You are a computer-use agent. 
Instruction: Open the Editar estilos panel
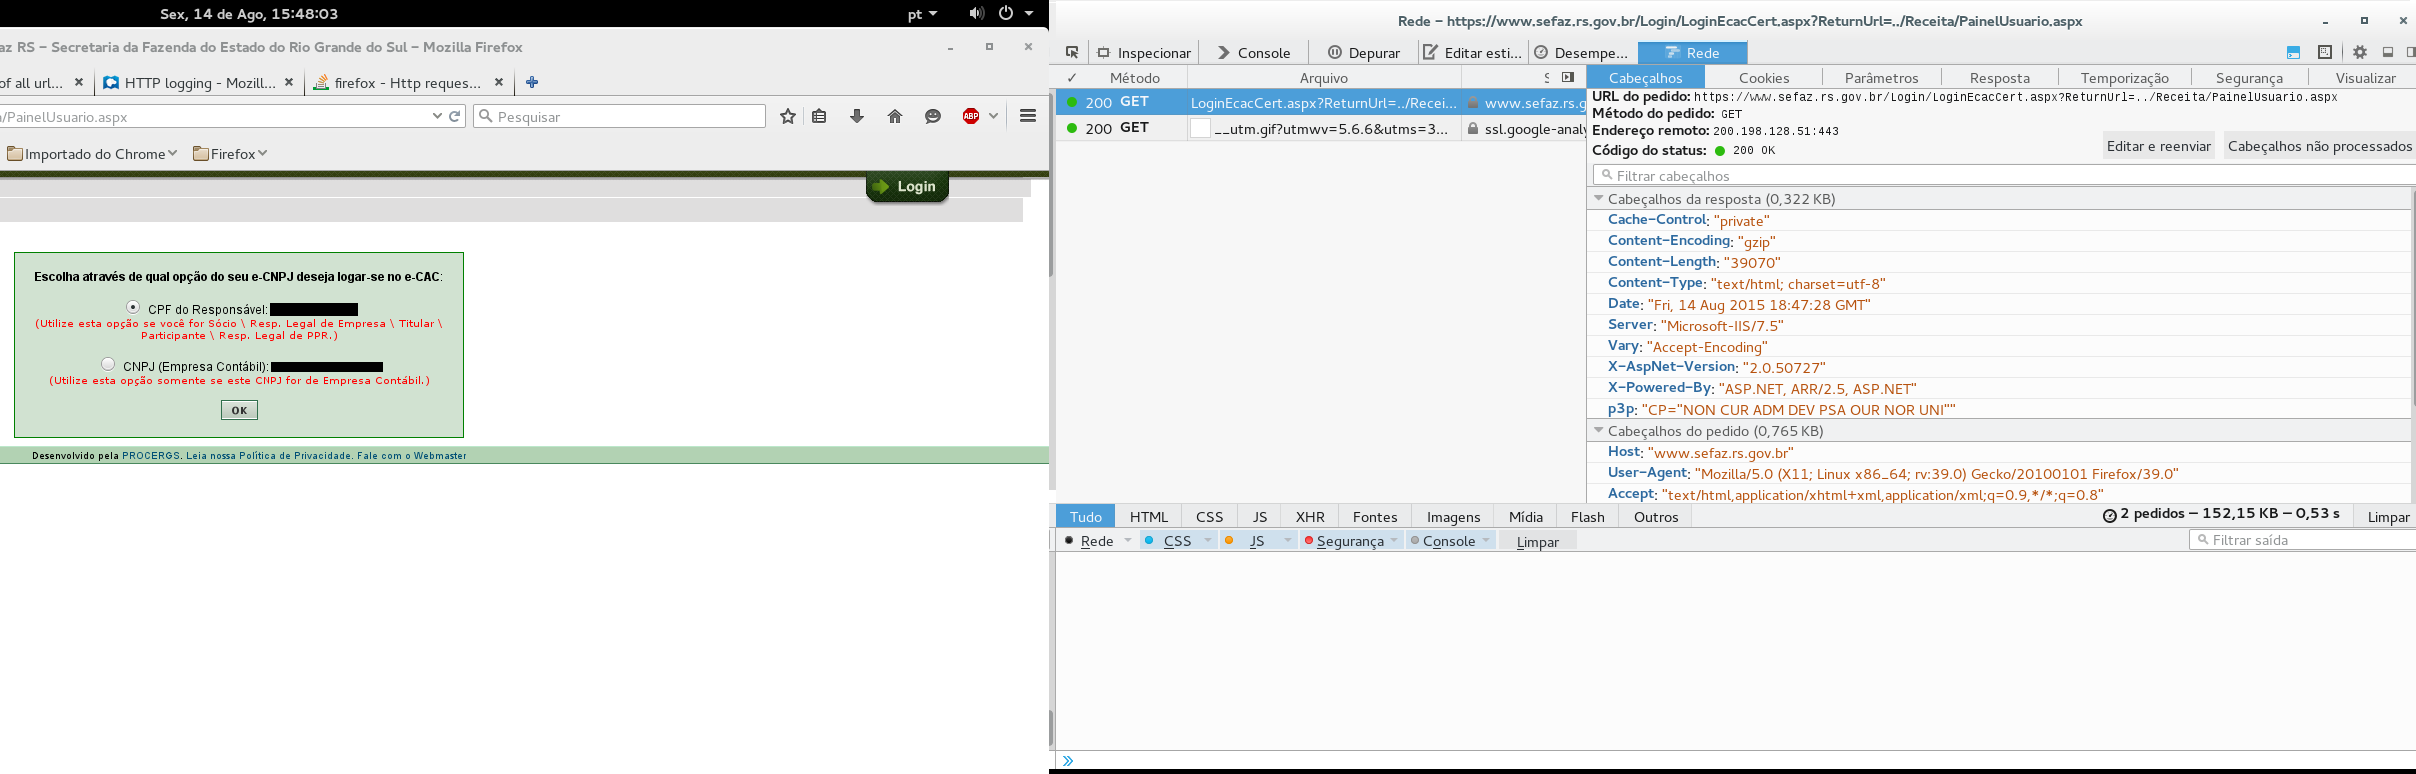[1472, 53]
